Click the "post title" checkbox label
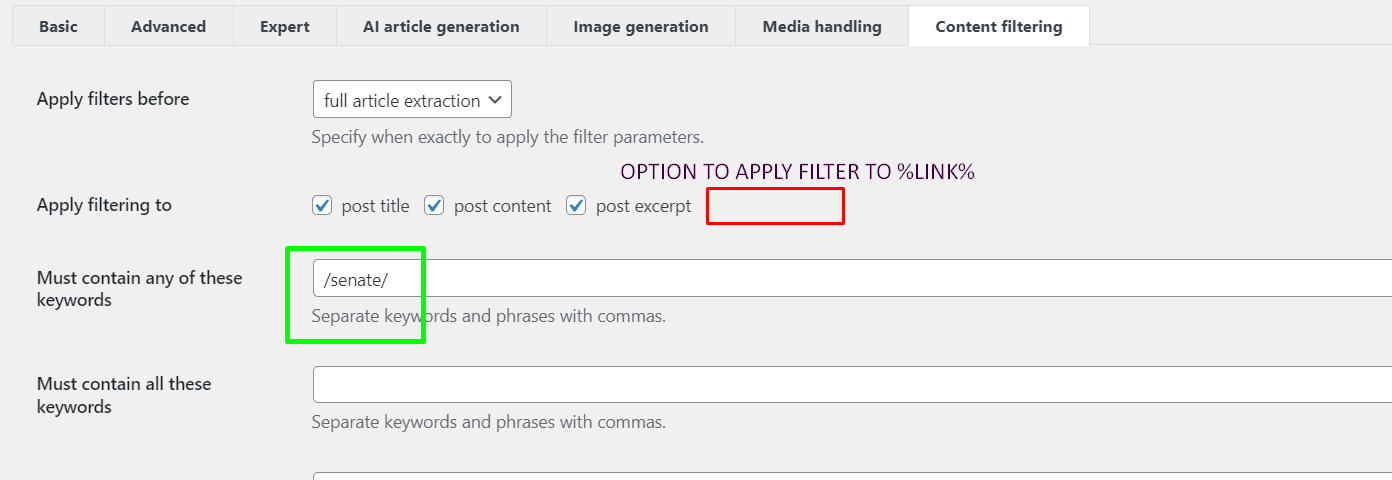This screenshot has height=480, width=1392. 375,206
